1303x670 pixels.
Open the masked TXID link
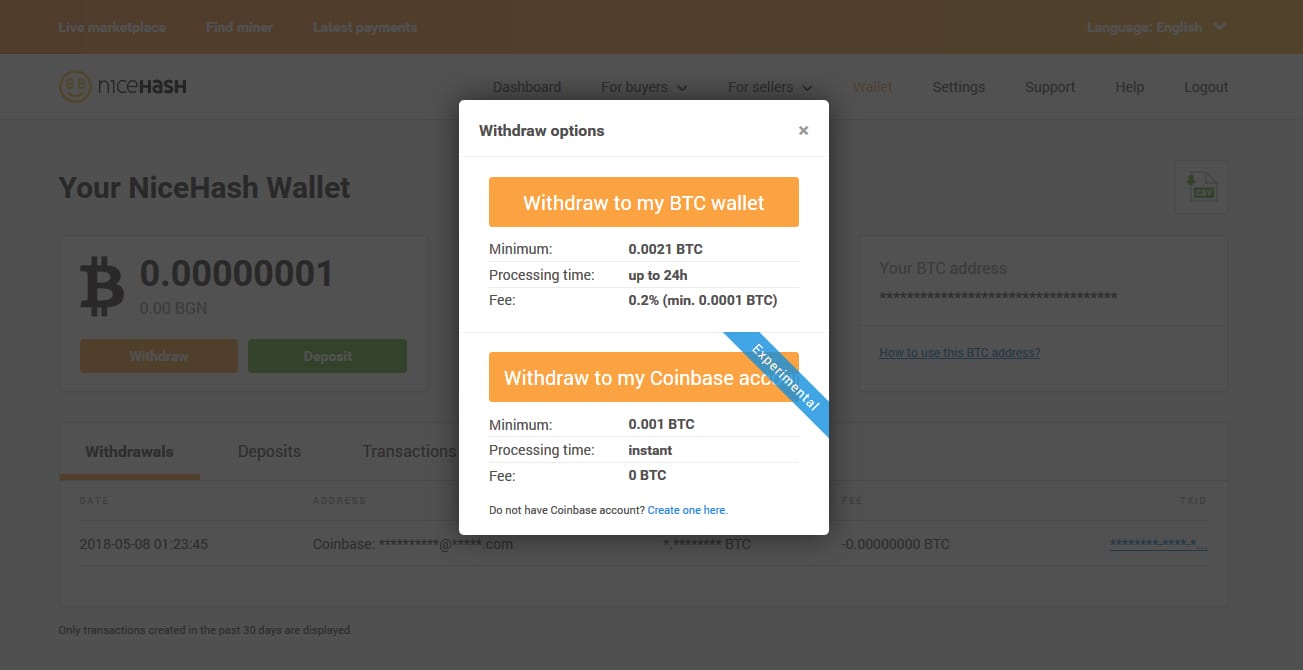click(1158, 544)
